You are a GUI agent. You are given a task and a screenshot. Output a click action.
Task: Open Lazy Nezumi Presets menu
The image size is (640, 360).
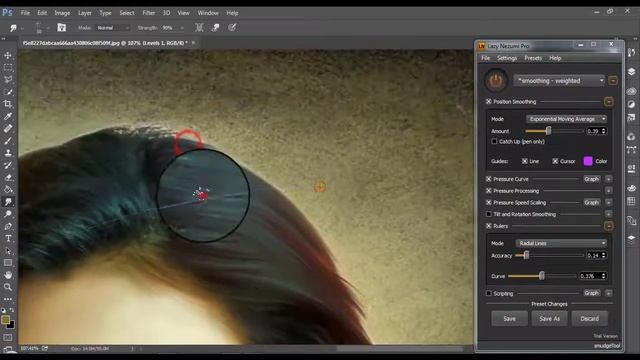[533, 58]
